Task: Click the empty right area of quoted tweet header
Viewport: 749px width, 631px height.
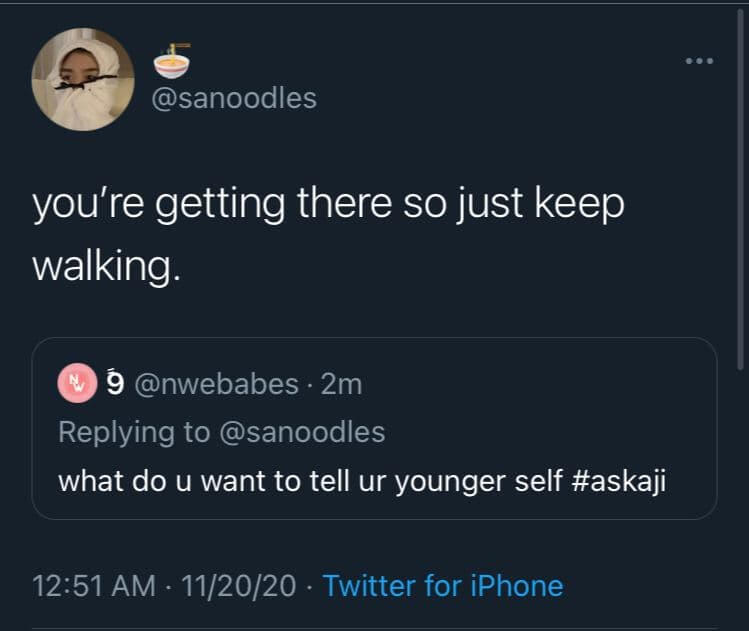Action: coord(560,384)
